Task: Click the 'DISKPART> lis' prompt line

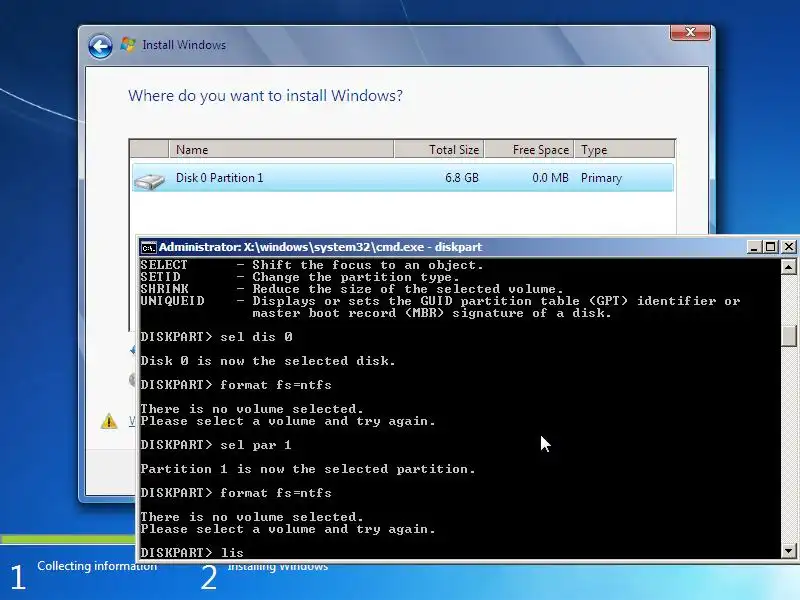Action: pos(192,552)
